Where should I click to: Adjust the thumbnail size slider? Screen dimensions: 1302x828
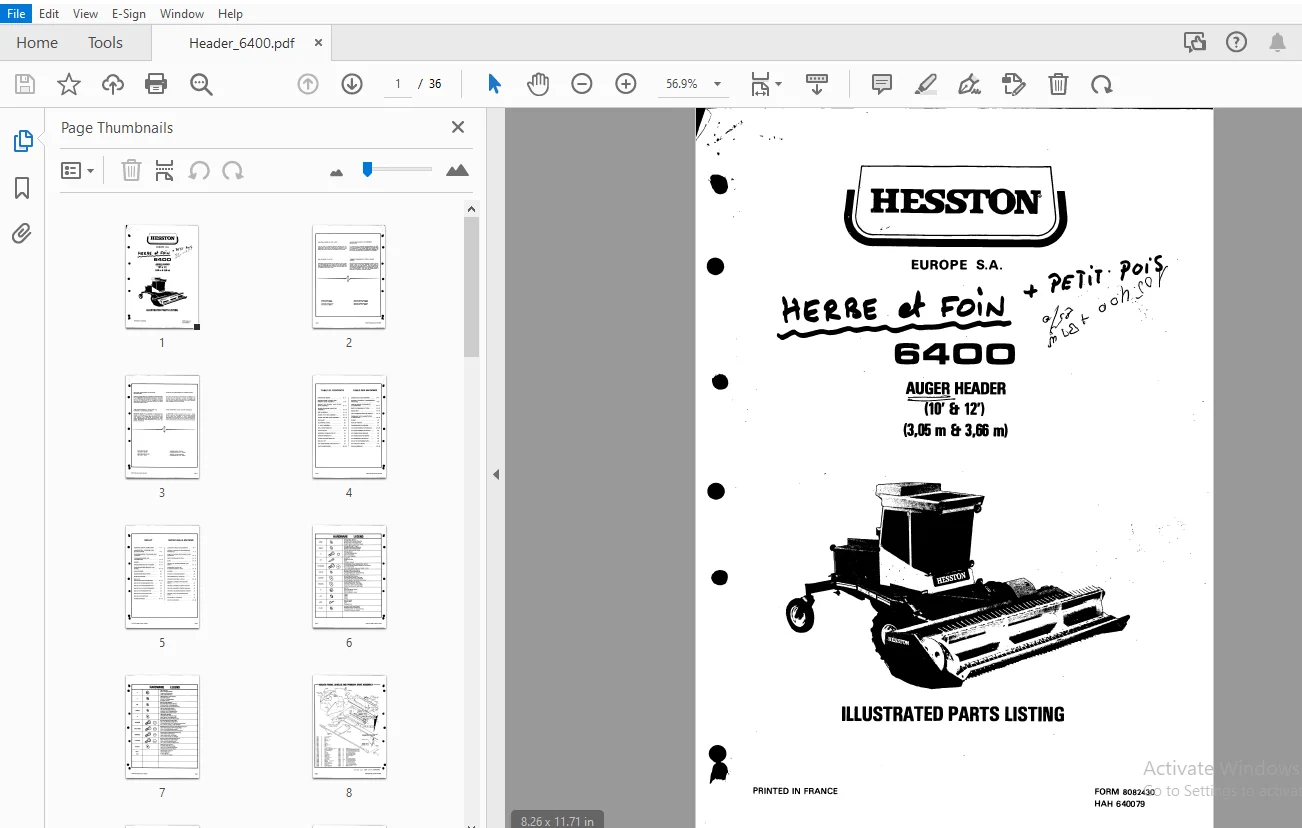pyautogui.click(x=368, y=169)
